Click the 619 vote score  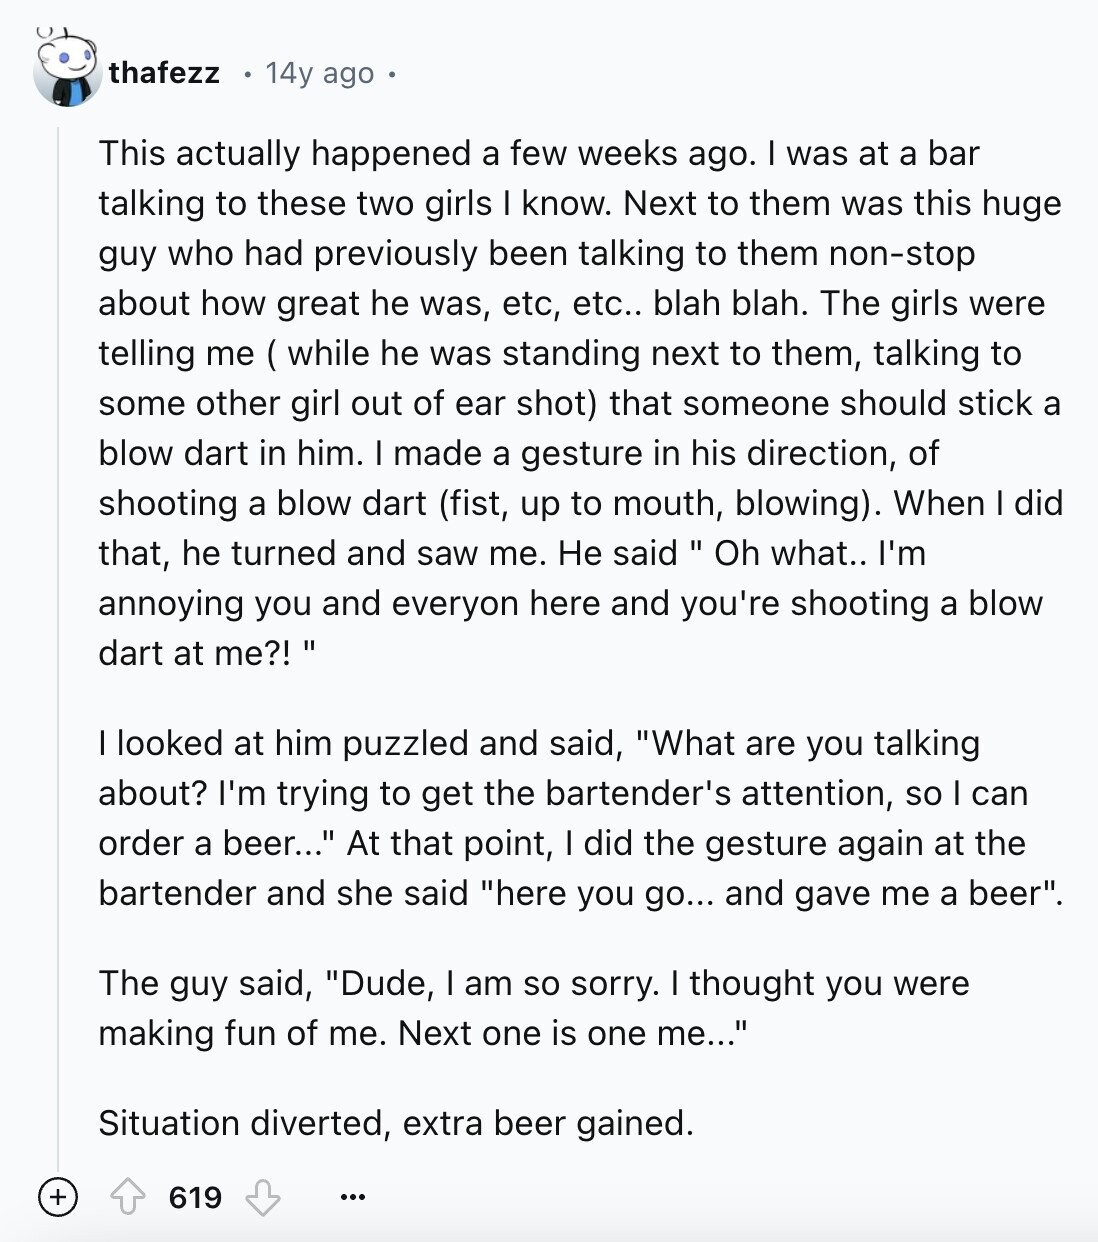pos(195,1197)
